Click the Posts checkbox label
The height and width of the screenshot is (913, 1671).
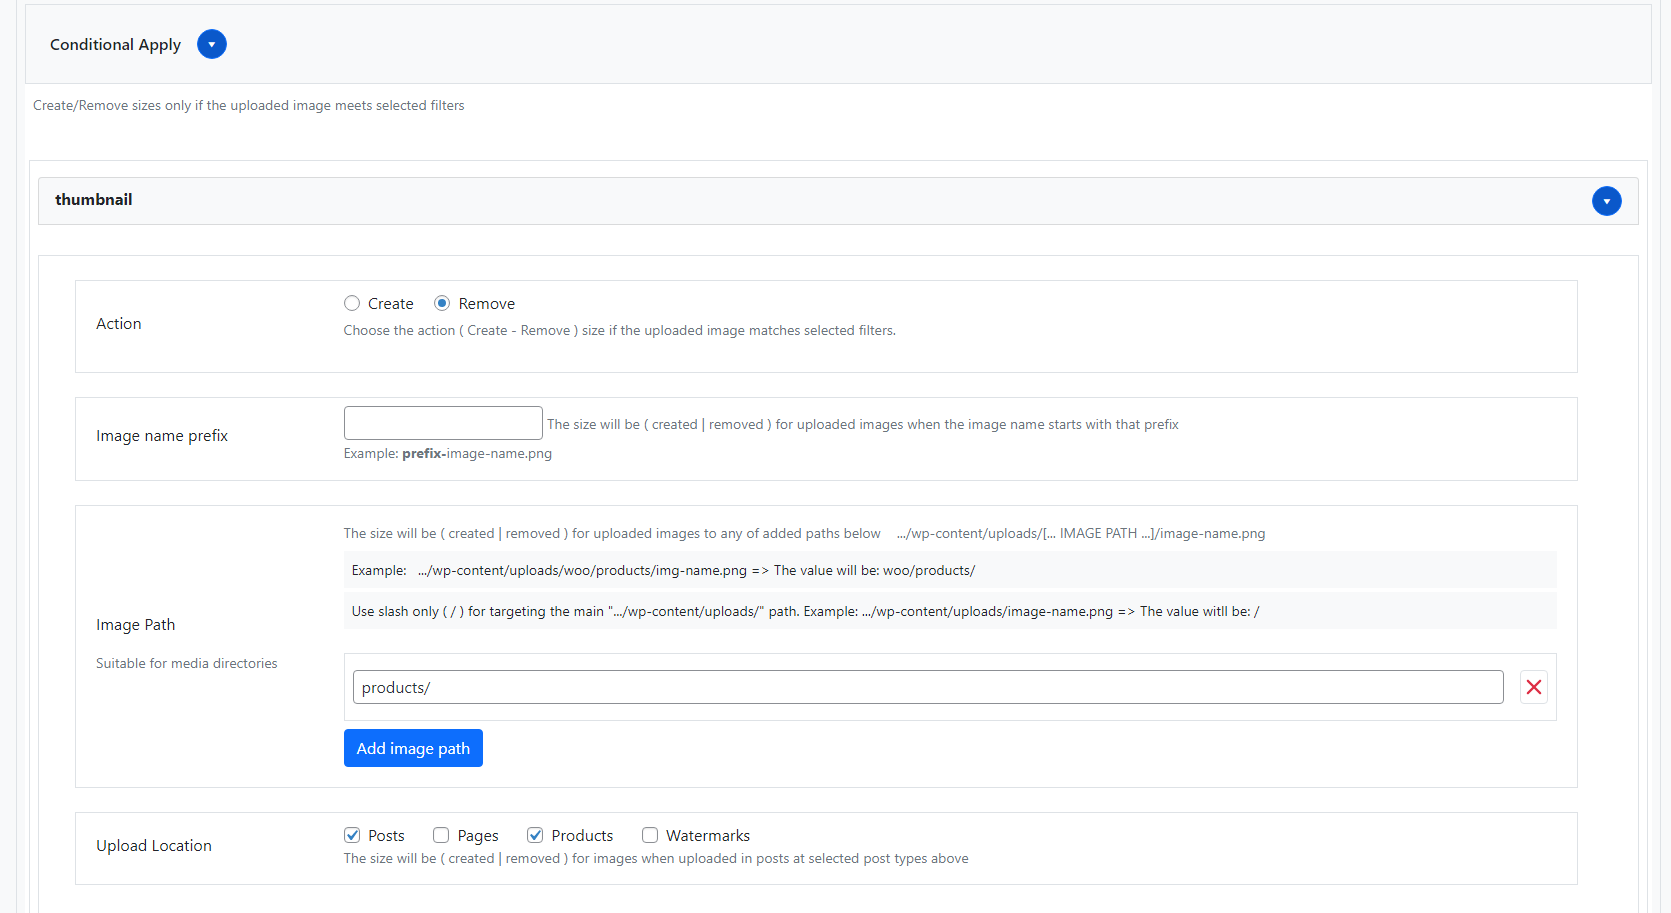[386, 836]
